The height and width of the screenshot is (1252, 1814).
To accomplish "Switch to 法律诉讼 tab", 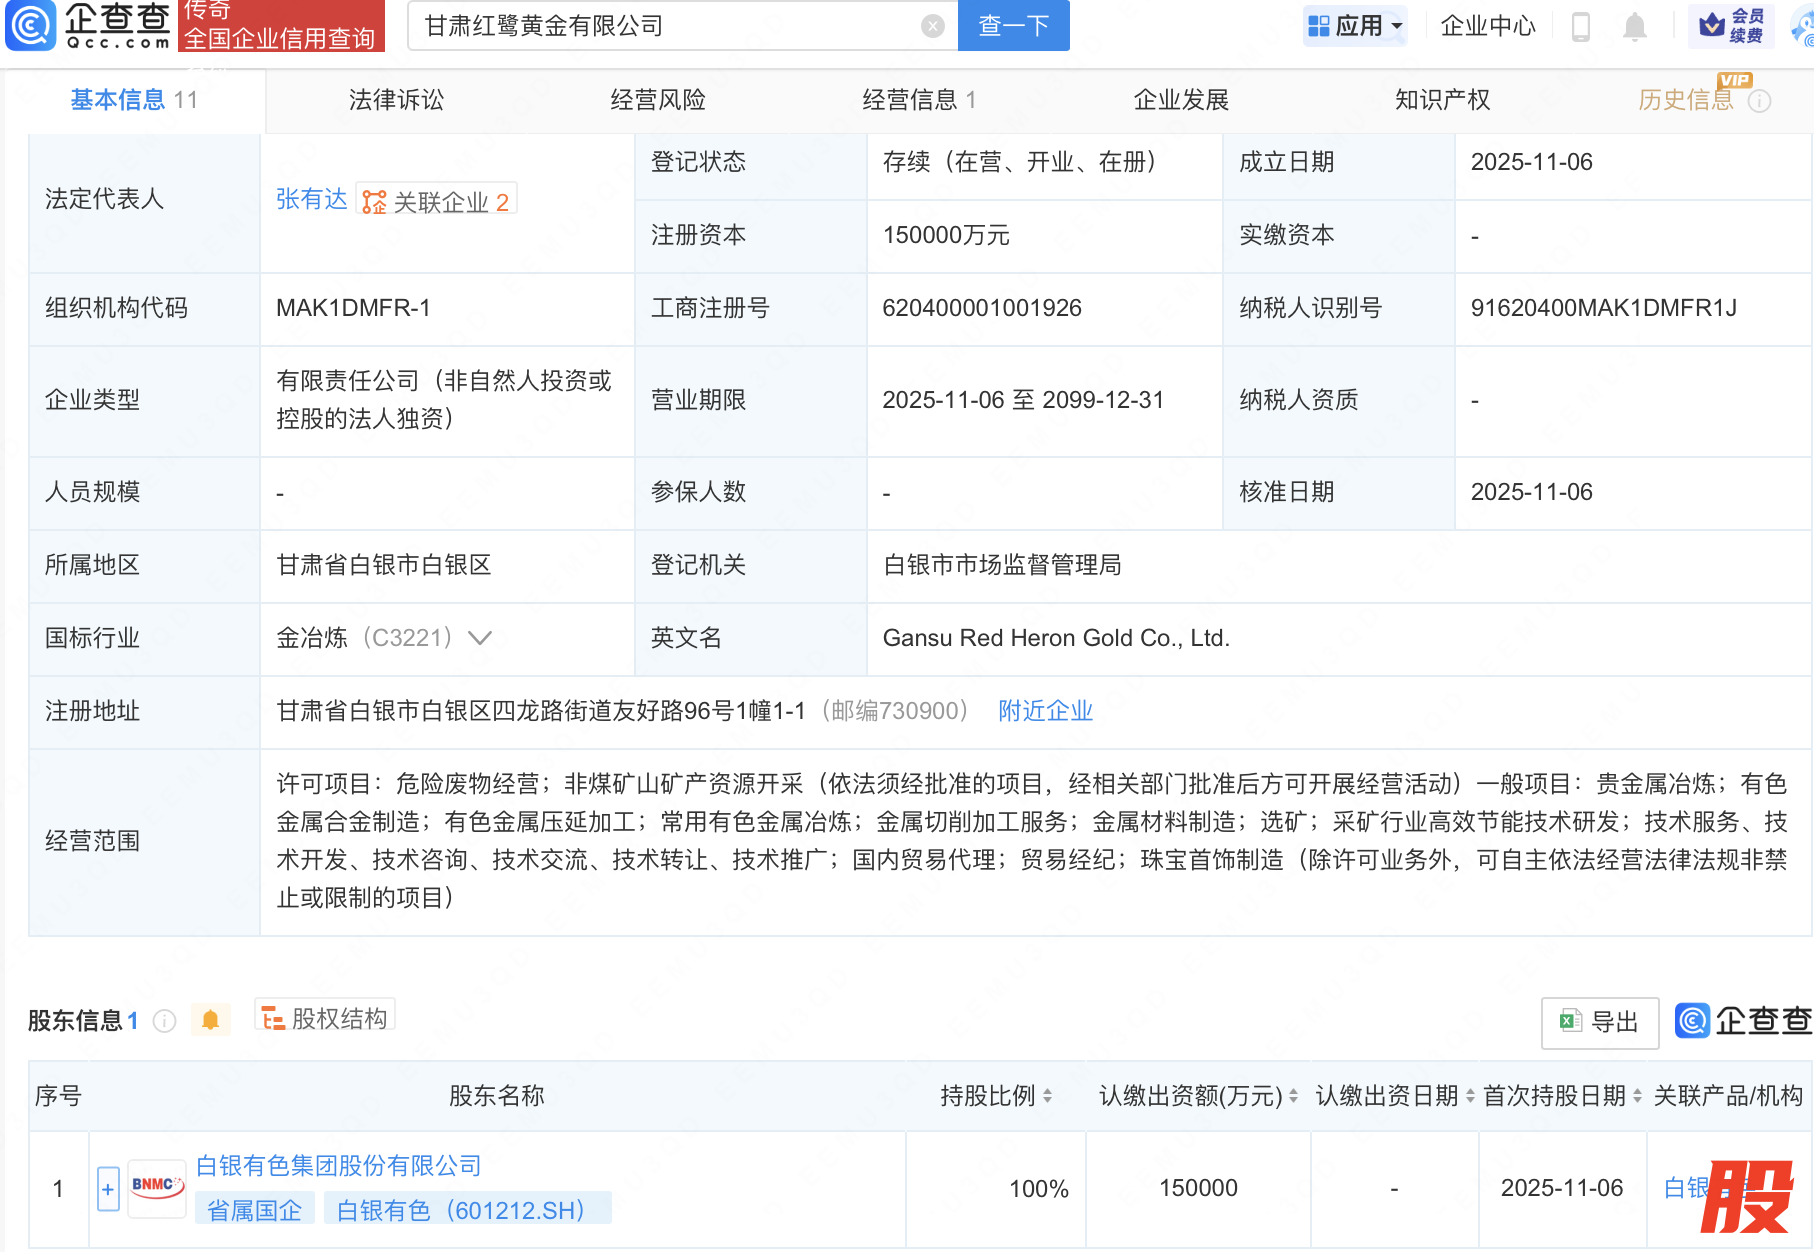I will (396, 100).
